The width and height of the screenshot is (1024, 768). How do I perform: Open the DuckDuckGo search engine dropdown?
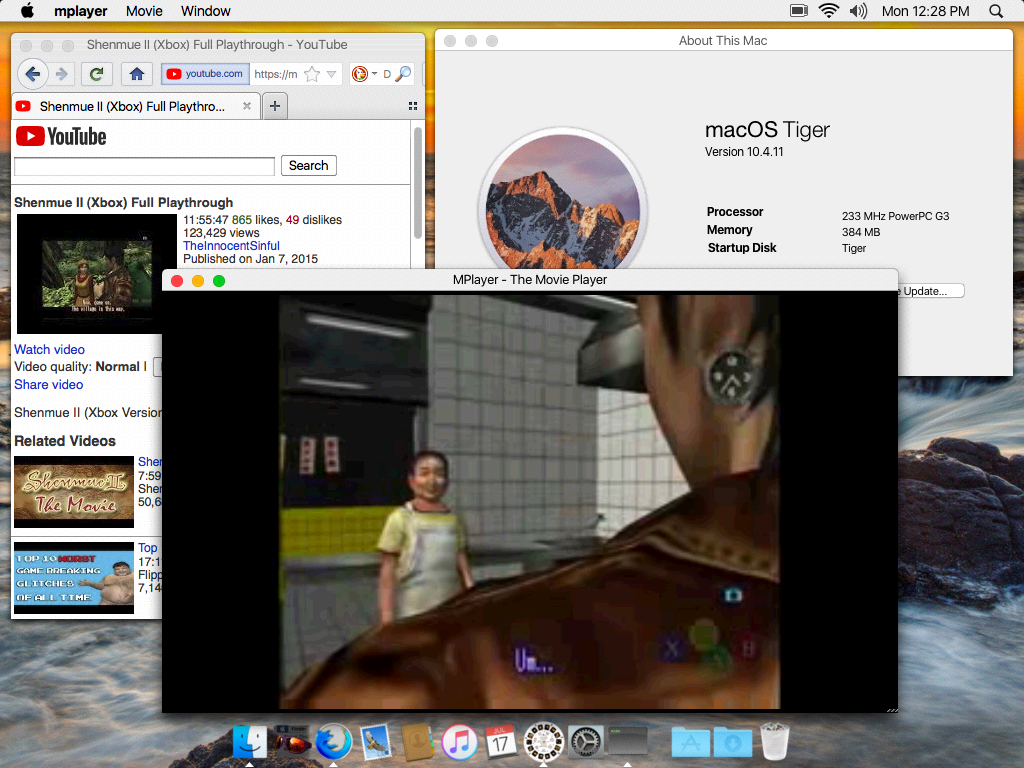click(364, 74)
